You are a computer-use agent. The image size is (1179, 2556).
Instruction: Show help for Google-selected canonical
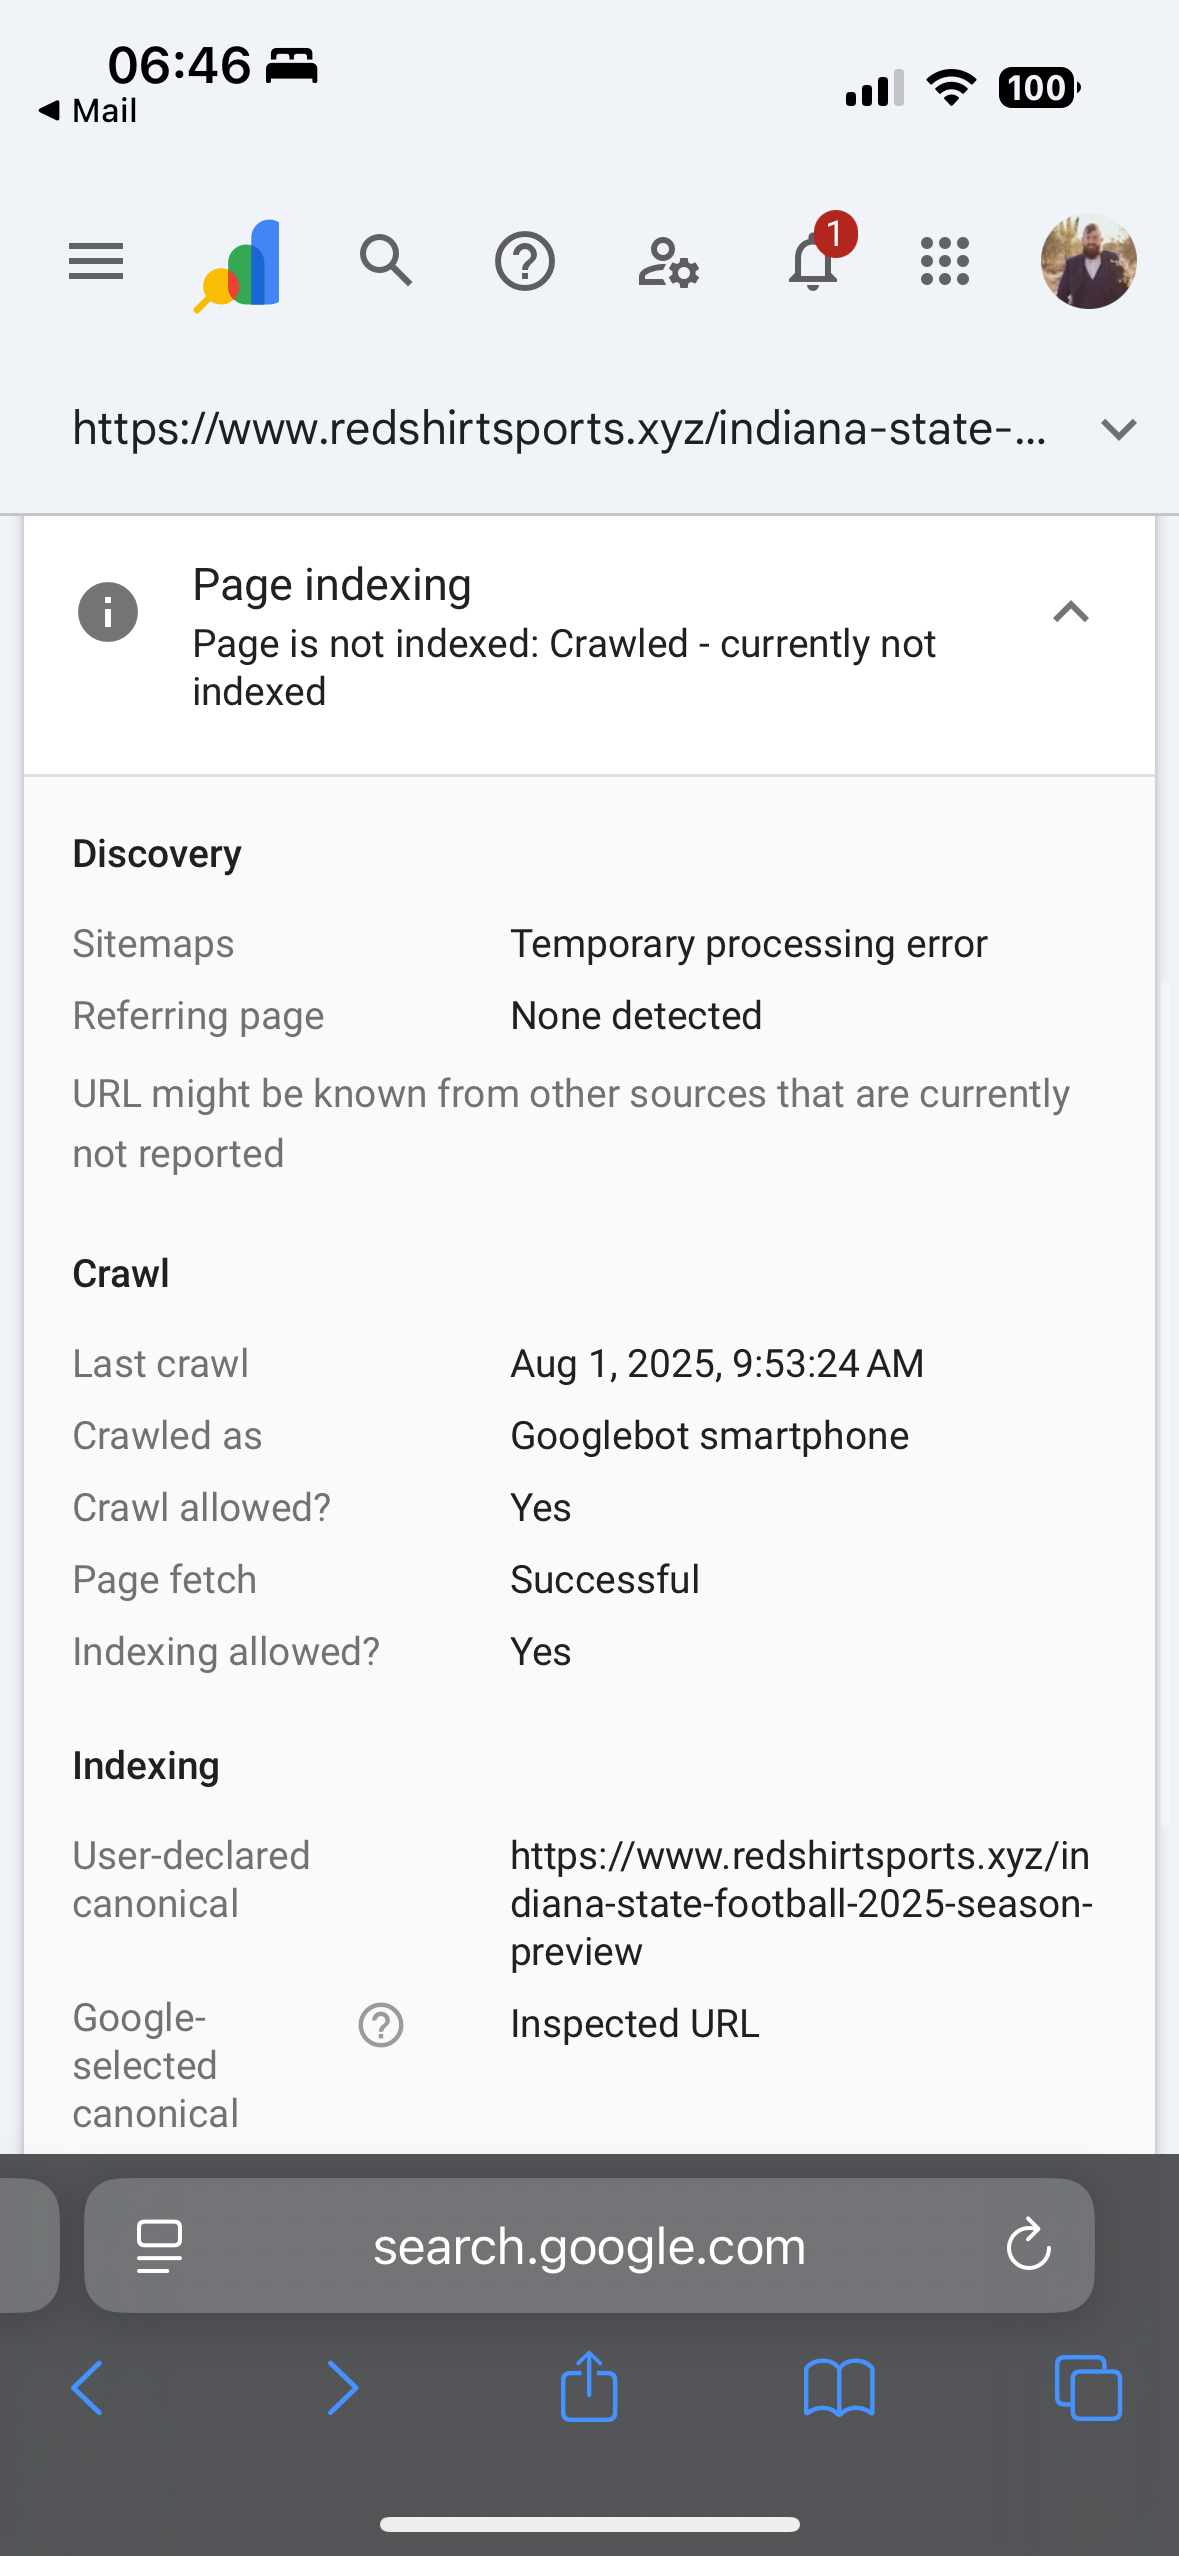click(381, 2026)
